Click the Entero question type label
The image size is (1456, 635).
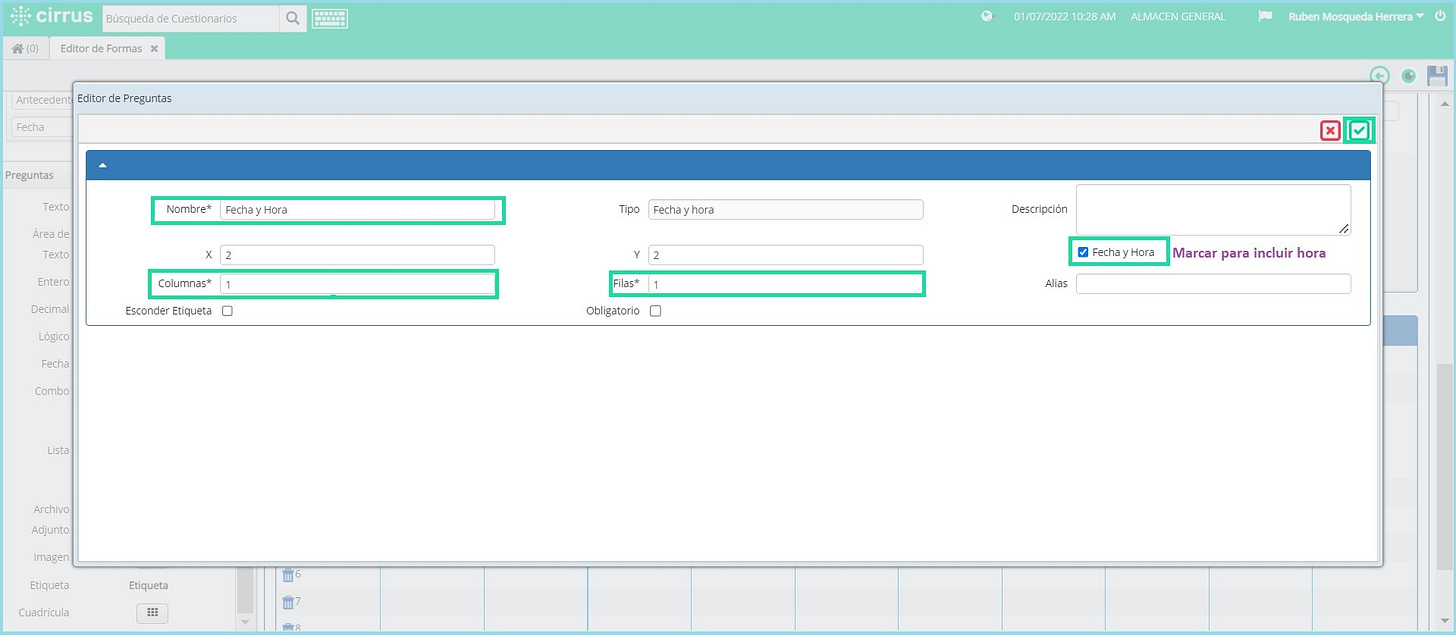54,282
